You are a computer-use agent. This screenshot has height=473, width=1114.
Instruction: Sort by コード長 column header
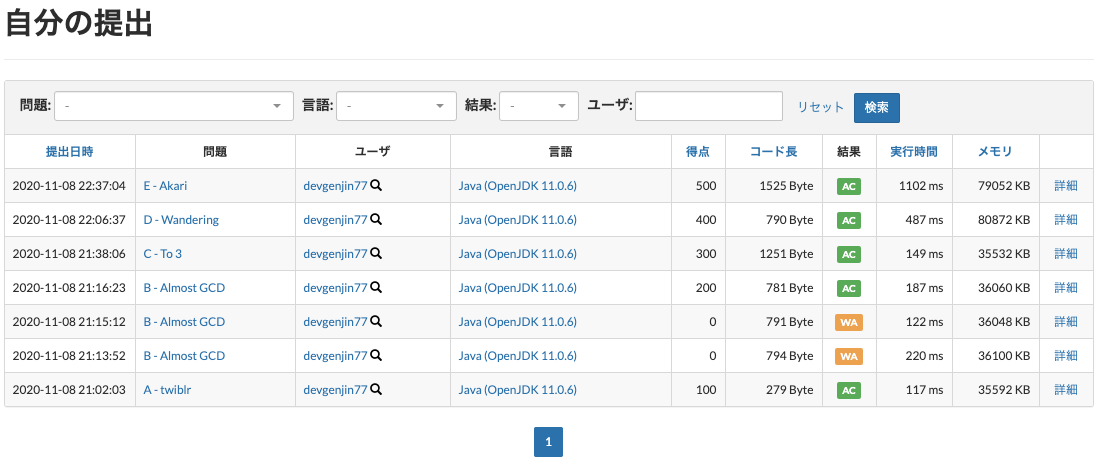(774, 151)
